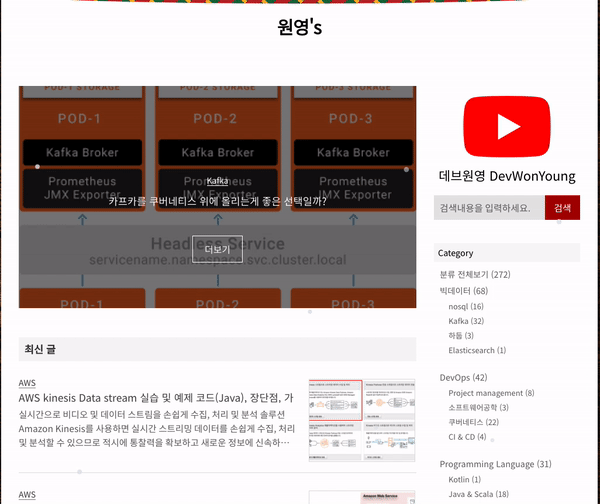Select the 하둡 (3) subcategory
Viewport: 600px width, 504px height.
coord(461,336)
